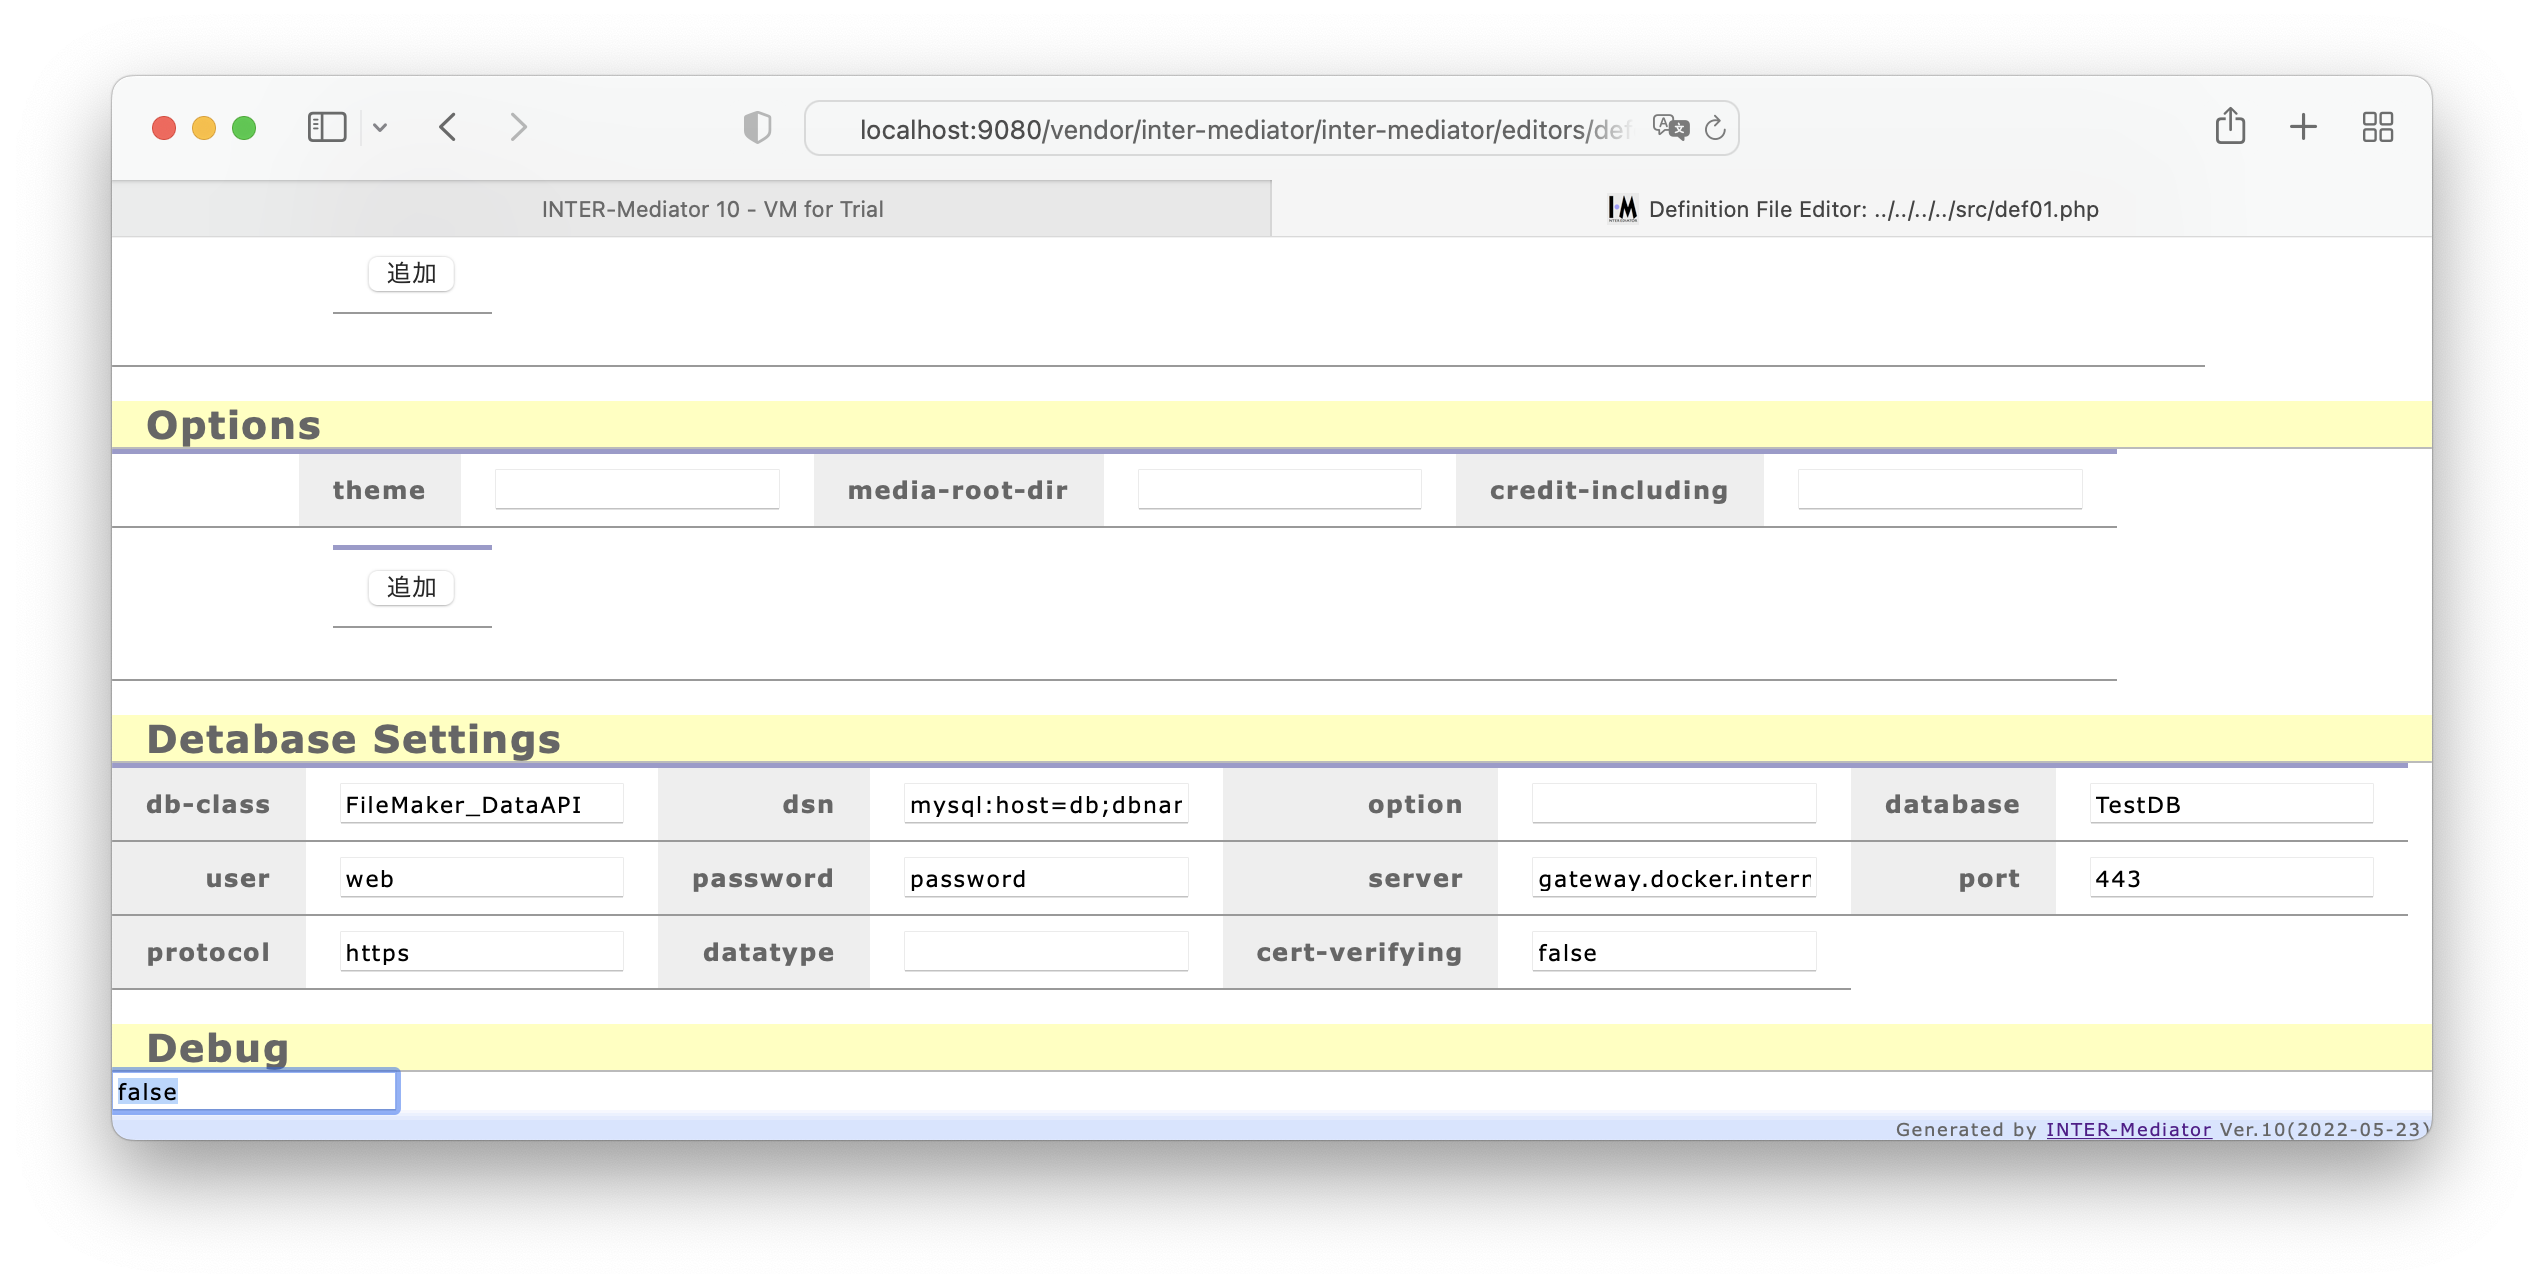The height and width of the screenshot is (1288, 2544).
Task: Click the media-root-dir label
Action: (x=958, y=490)
